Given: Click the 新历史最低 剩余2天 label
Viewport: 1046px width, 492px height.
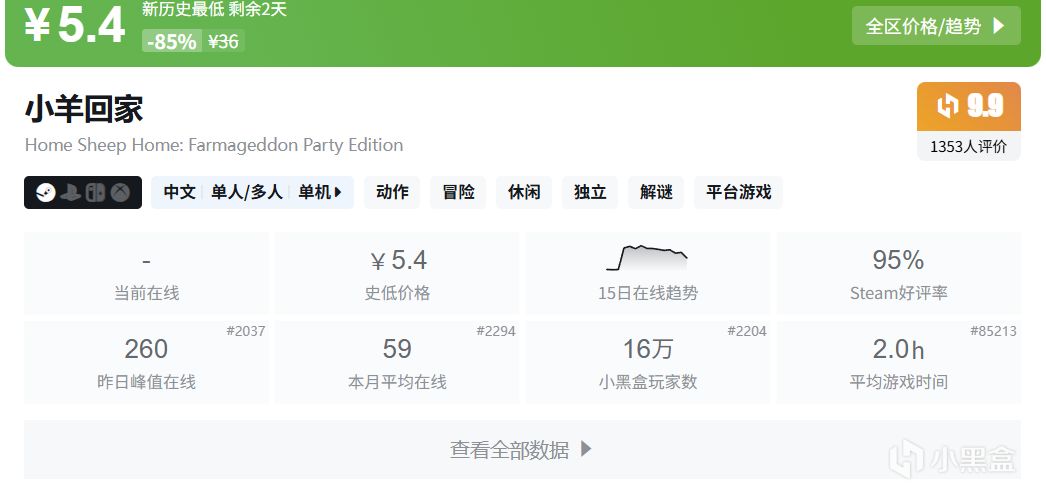Looking at the screenshot, I should (x=214, y=9).
